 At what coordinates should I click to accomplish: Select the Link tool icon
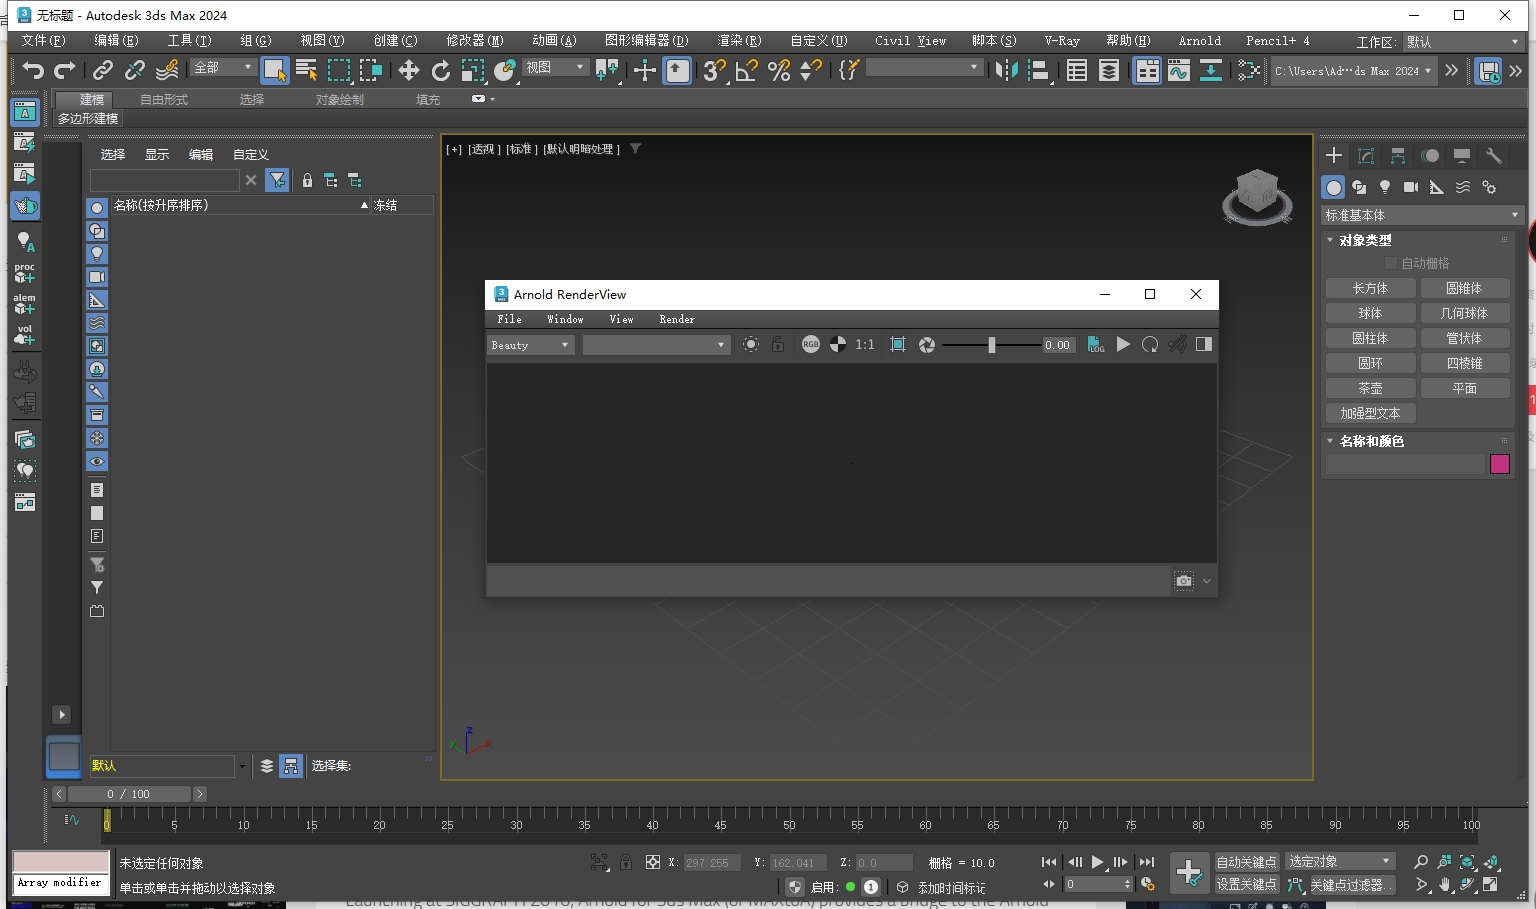click(x=103, y=70)
